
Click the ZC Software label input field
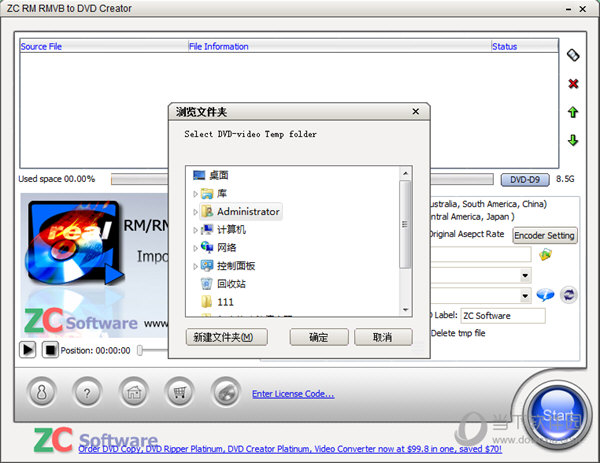(x=503, y=316)
